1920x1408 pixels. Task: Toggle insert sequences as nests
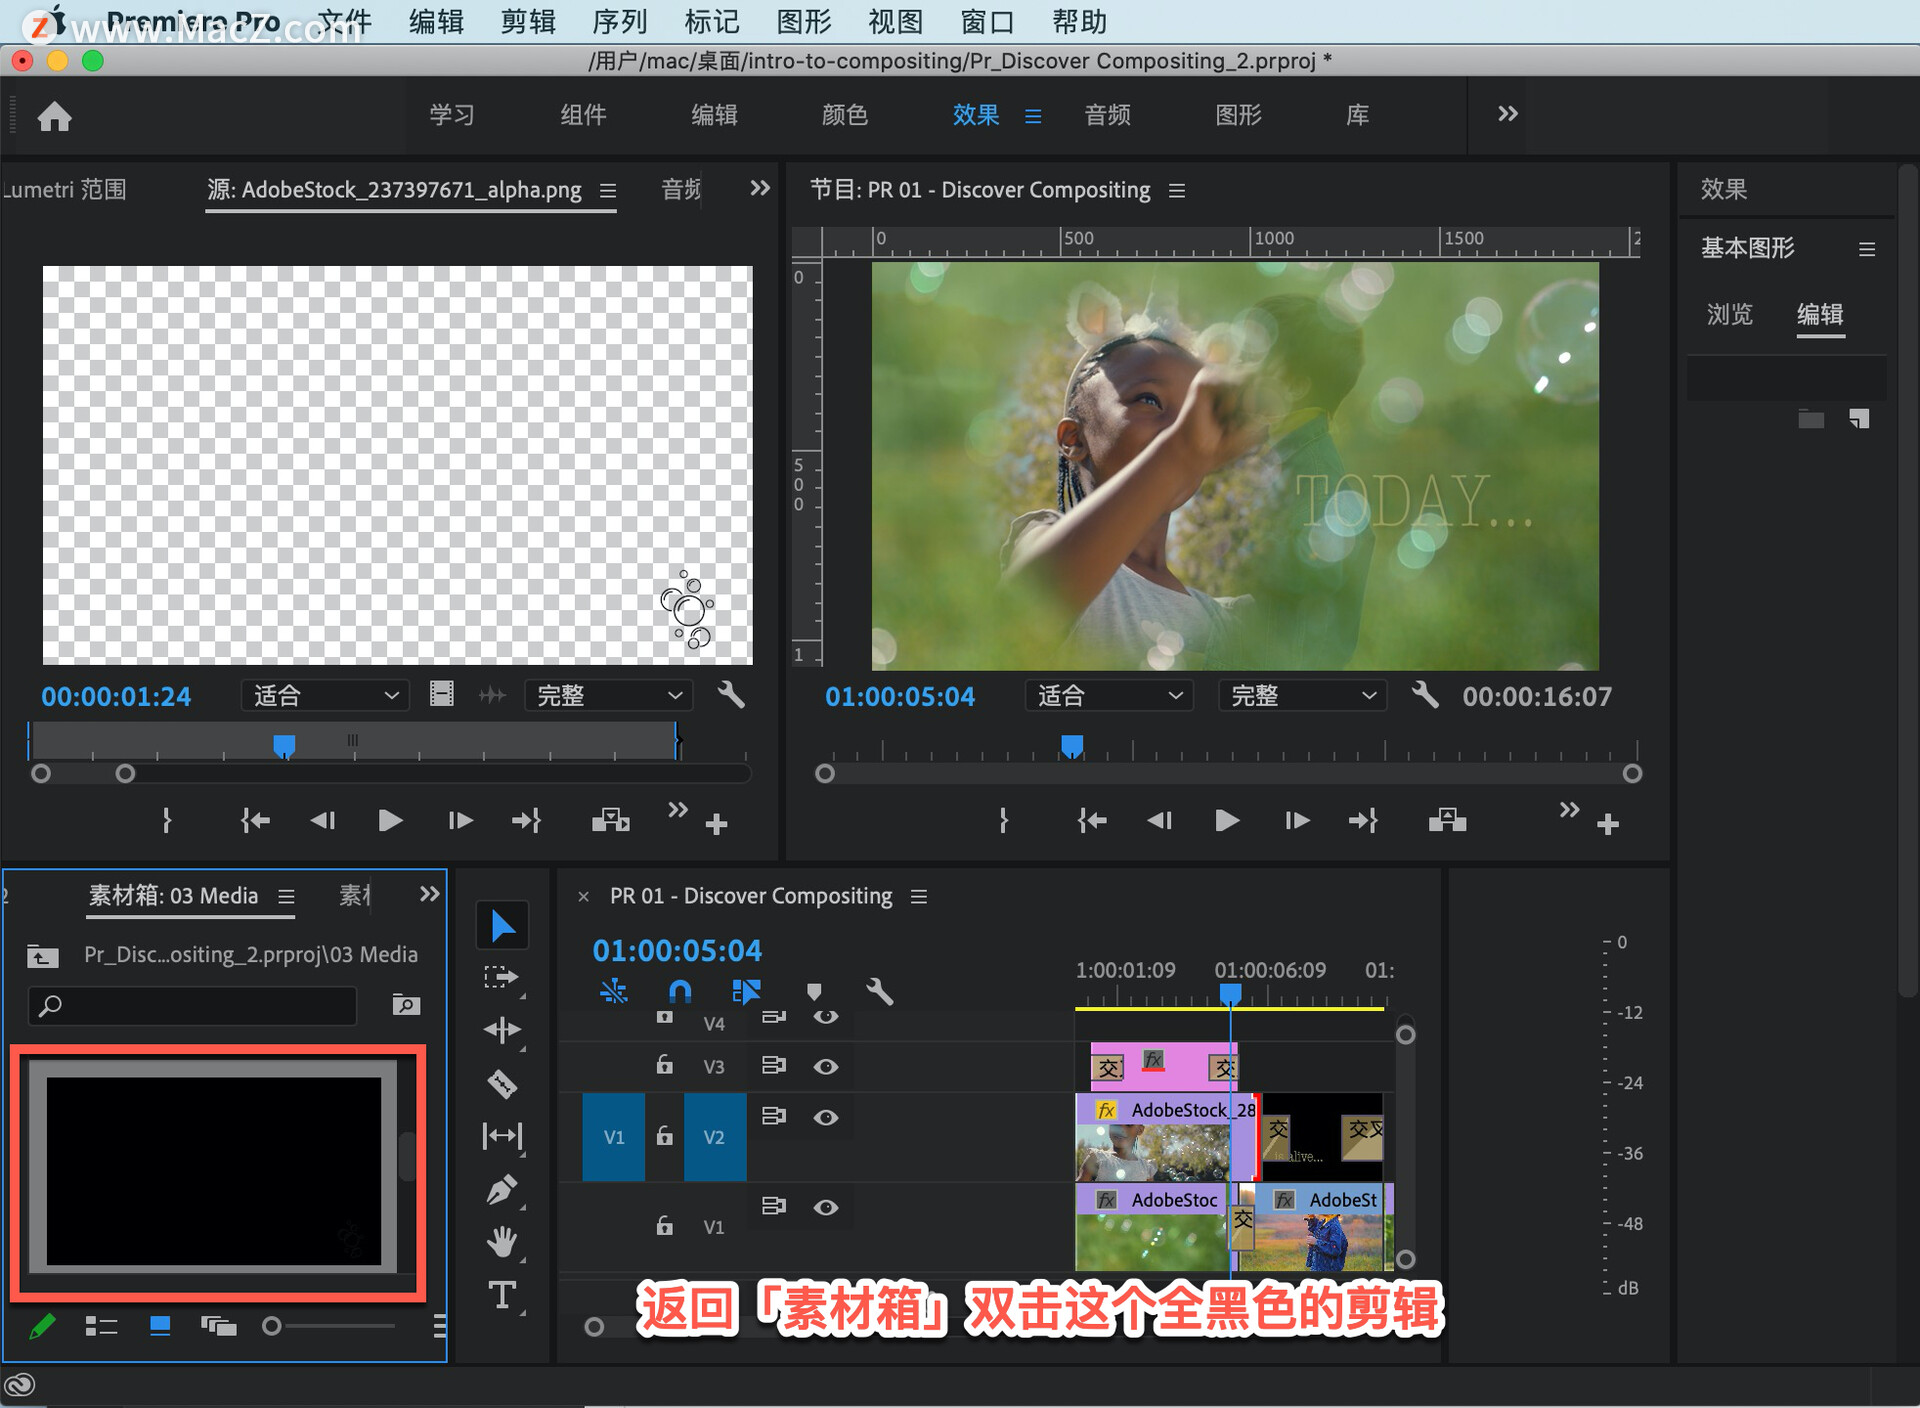coord(613,991)
